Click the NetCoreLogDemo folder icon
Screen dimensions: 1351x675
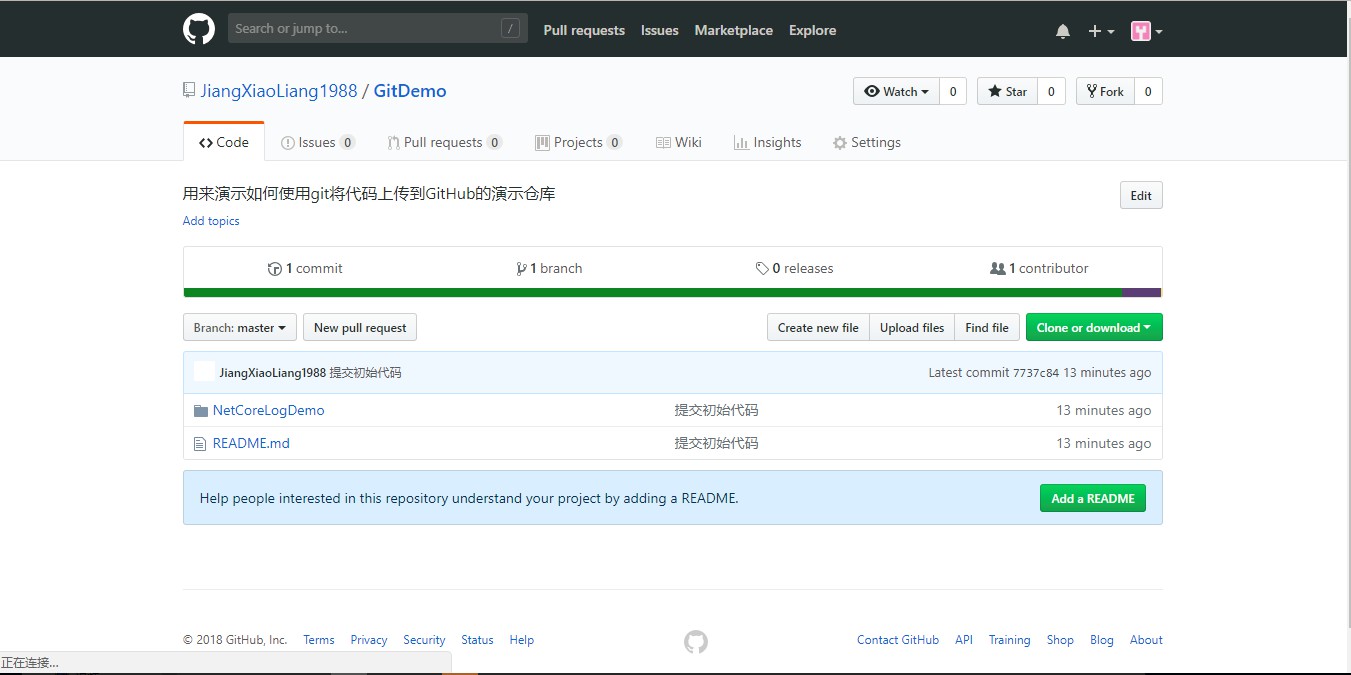pos(201,411)
